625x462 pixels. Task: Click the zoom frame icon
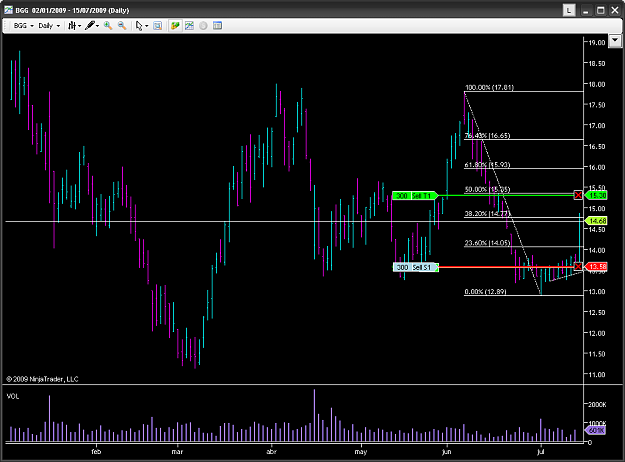(158, 26)
